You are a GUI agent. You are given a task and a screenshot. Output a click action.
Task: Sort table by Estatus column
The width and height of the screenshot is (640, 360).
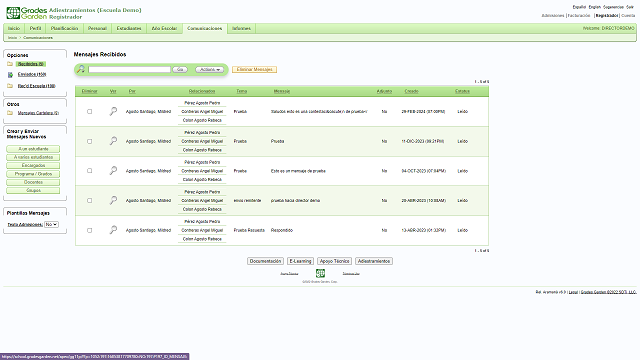462,91
